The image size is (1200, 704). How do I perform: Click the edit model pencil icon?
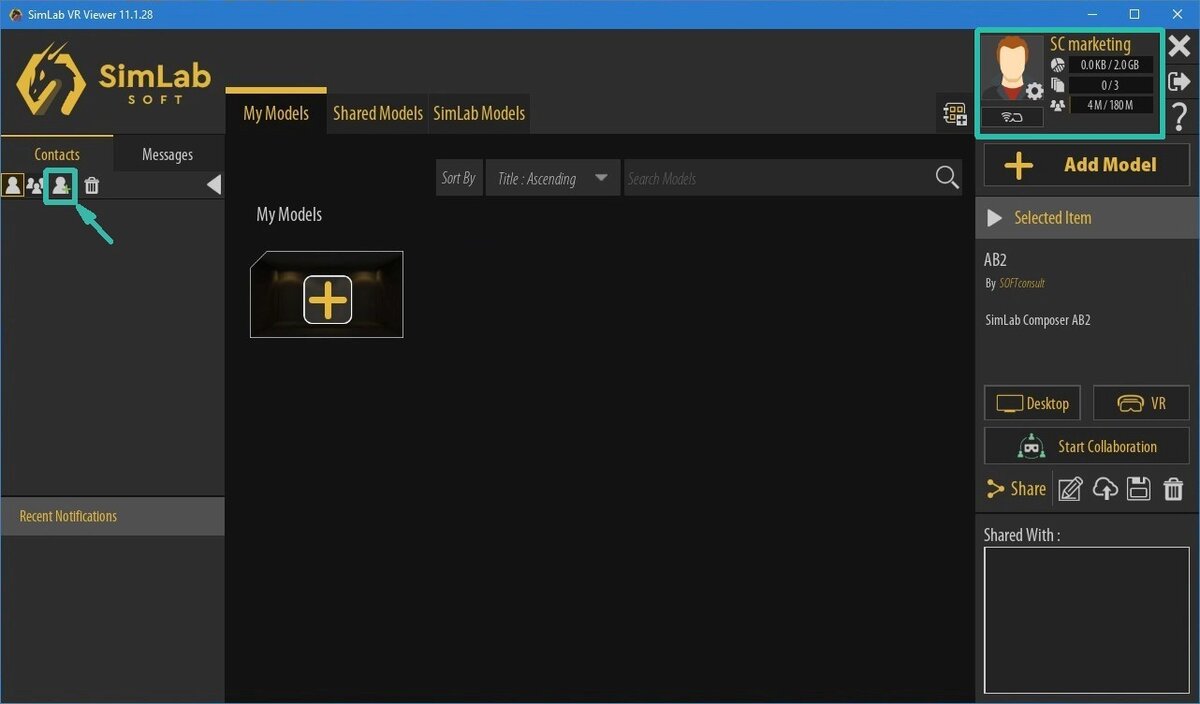pos(1070,488)
